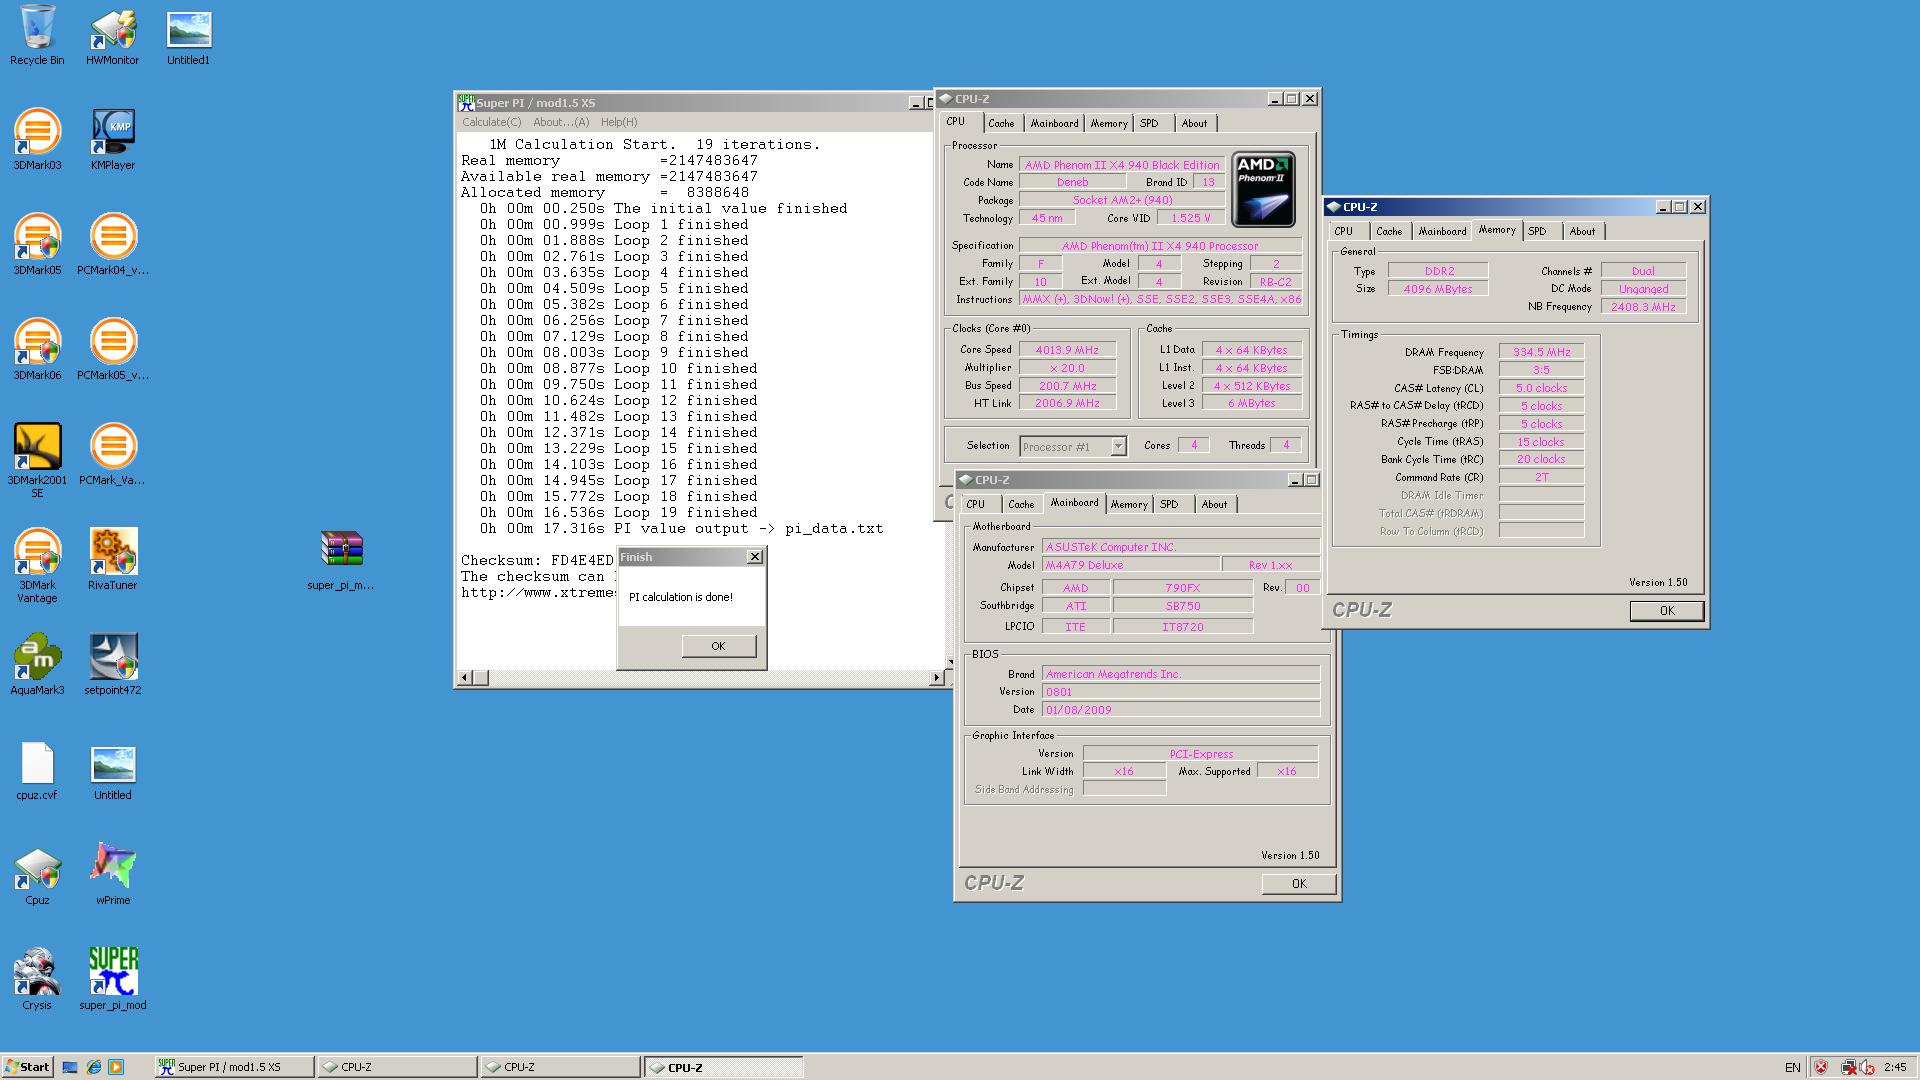Launch AquaMark3 desktop icon
The width and height of the screenshot is (1920, 1080).
click(x=37, y=664)
